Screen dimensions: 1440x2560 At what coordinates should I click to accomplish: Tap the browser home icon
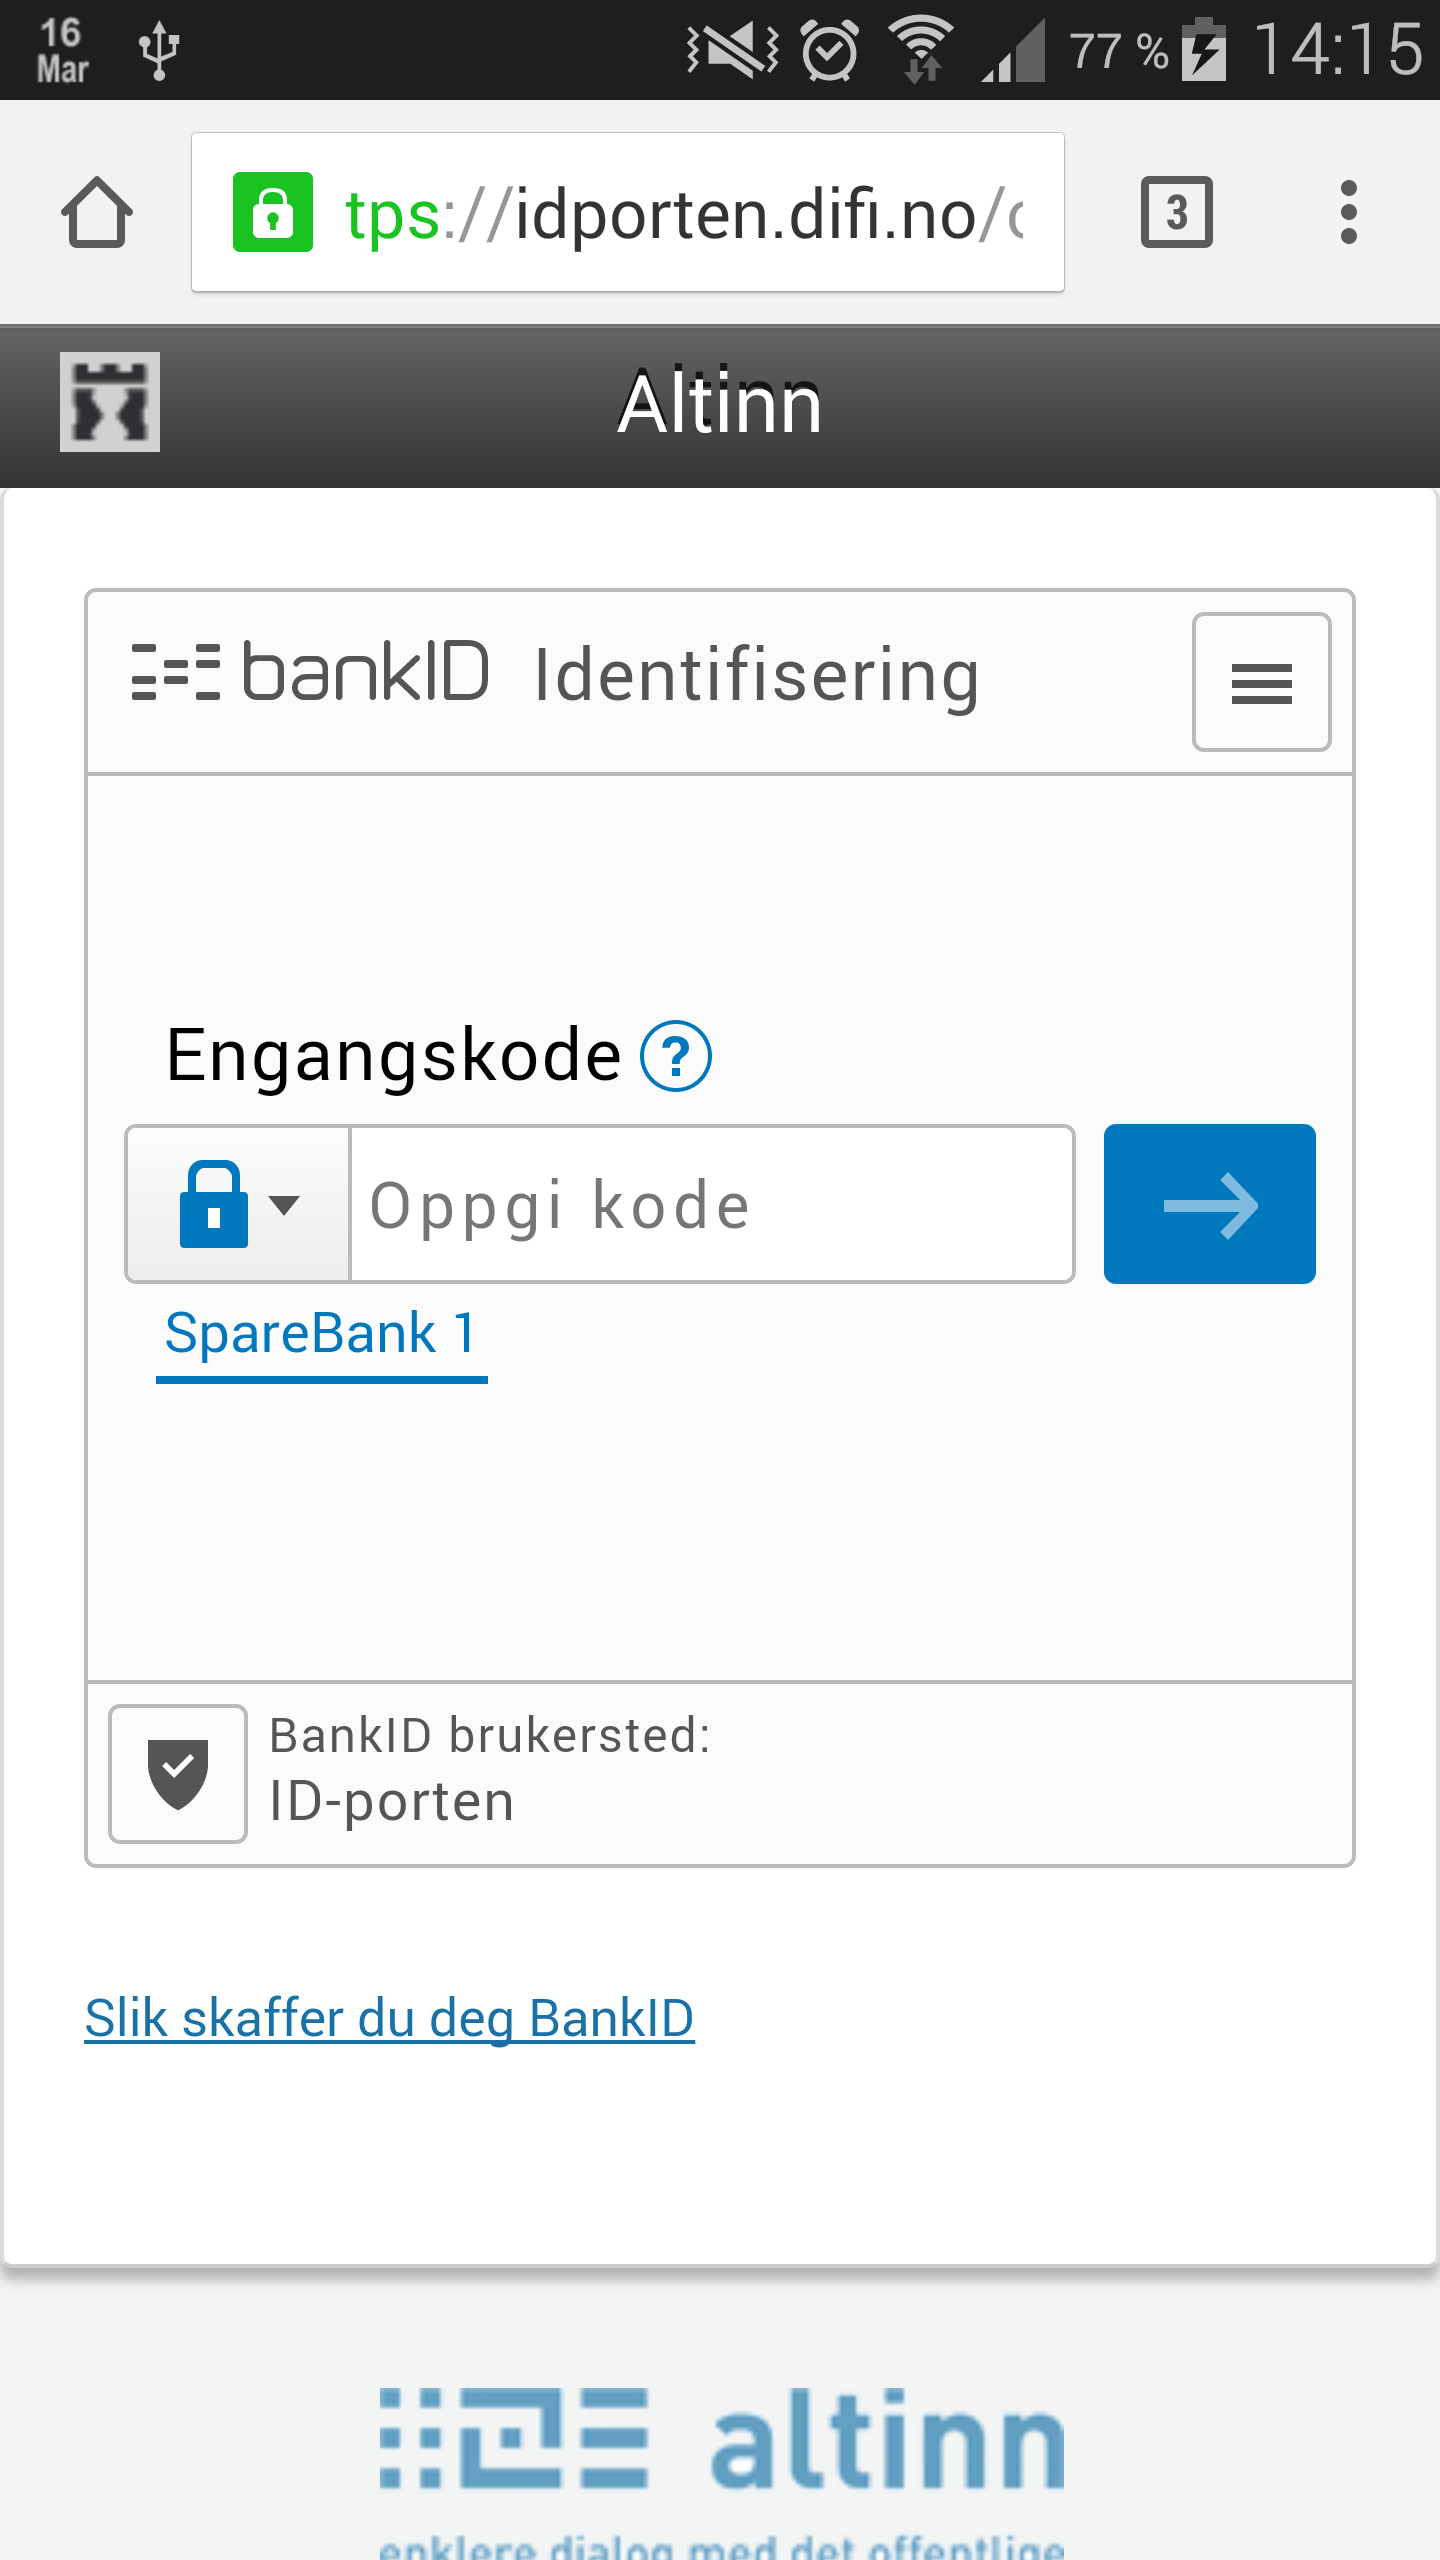point(97,212)
